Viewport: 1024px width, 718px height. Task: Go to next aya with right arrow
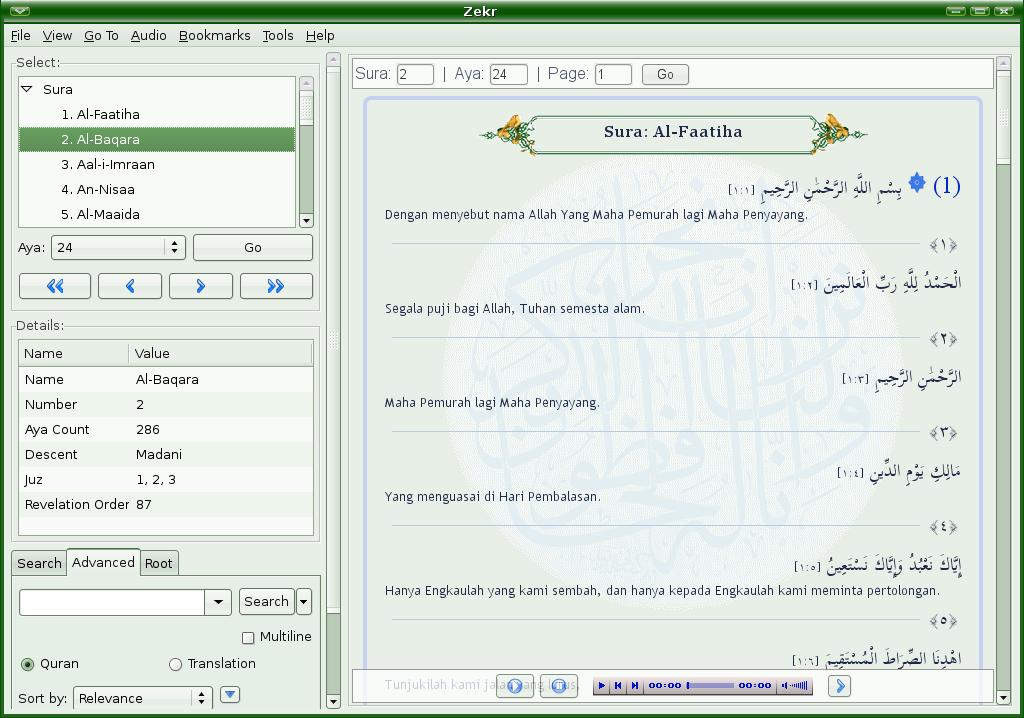coord(201,286)
